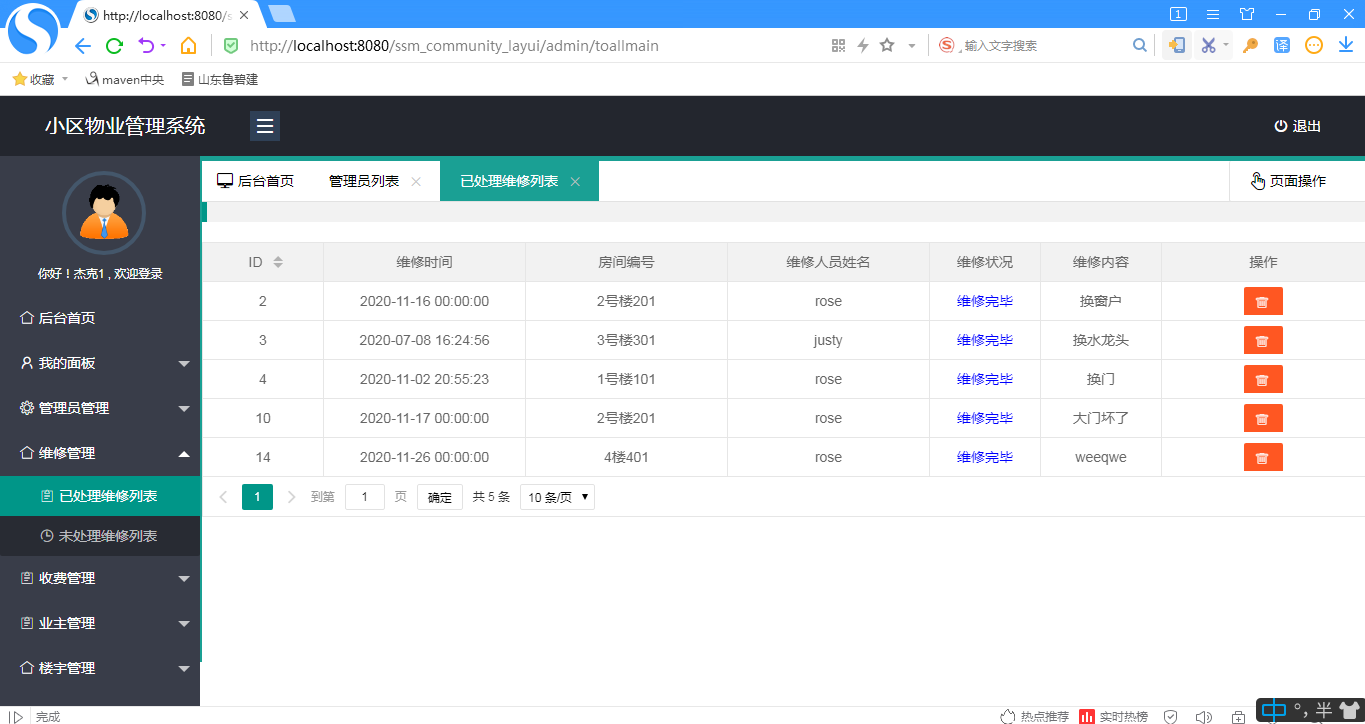Close the 已处理维修列表 tab

coord(575,182)
